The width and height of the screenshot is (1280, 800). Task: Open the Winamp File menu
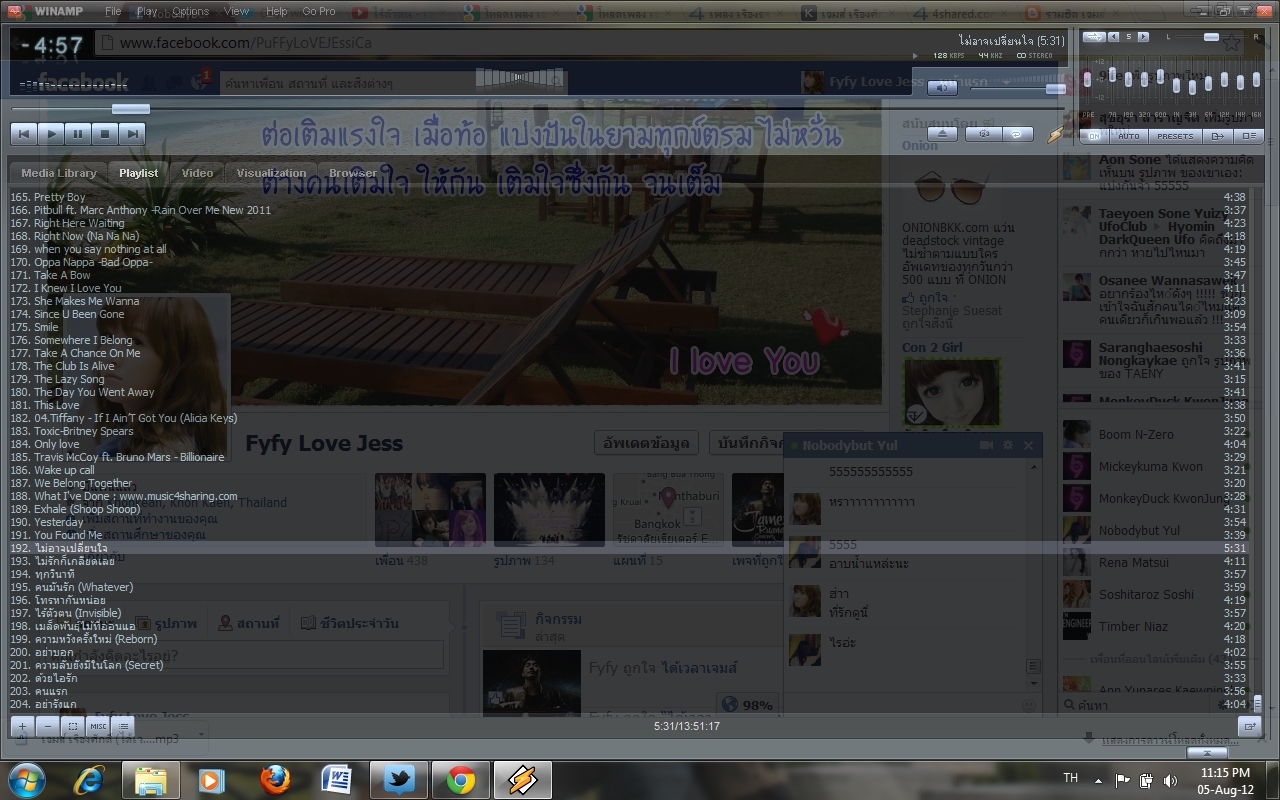click(114, 11)
